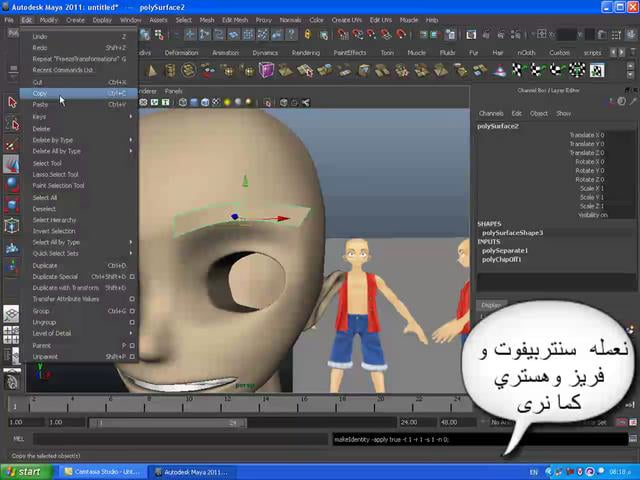Screen dimensions: 640x480
Task: Toggle snap to view planes magnet
Action: [x=386, y=35]
